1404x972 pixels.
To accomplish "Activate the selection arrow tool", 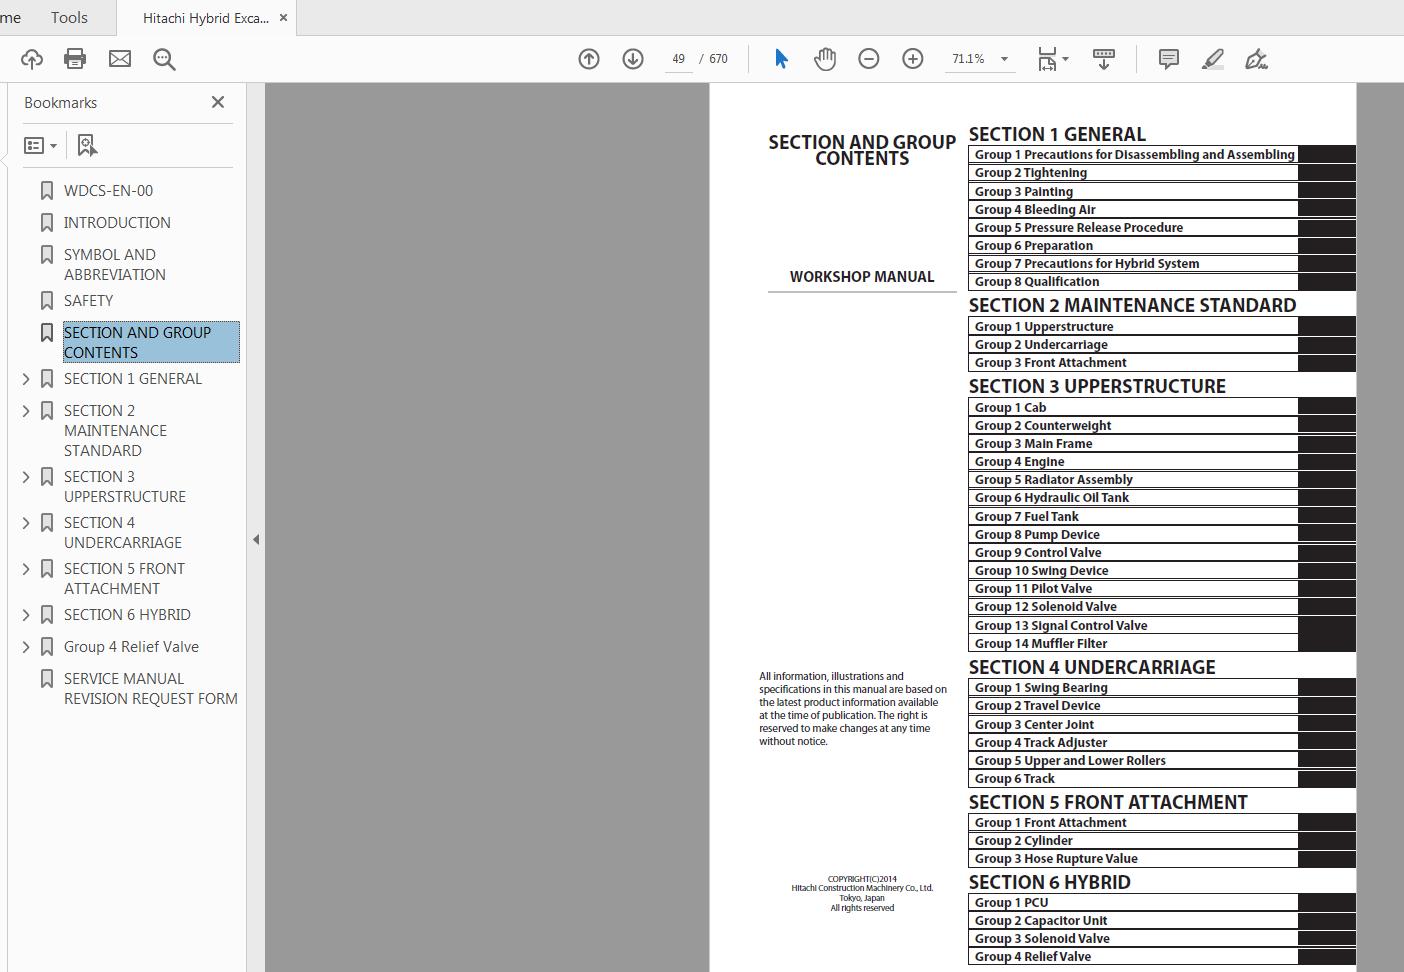I will click(x=781, y=59).
